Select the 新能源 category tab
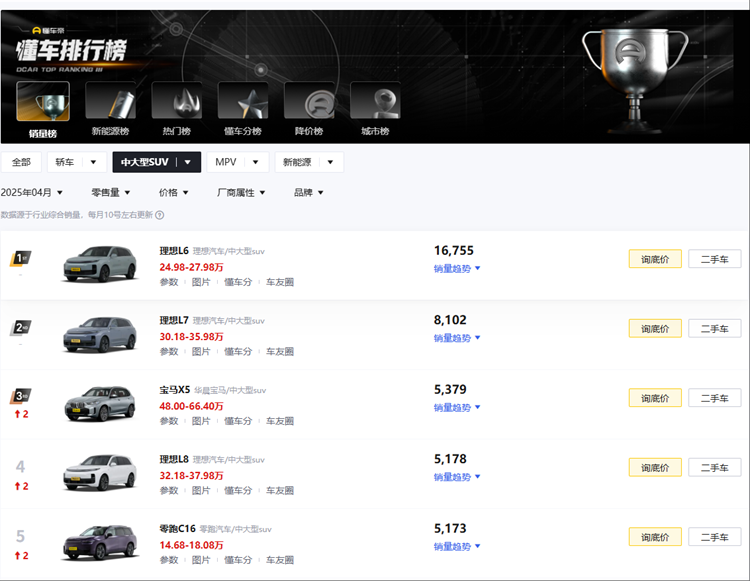 [297, 162]
